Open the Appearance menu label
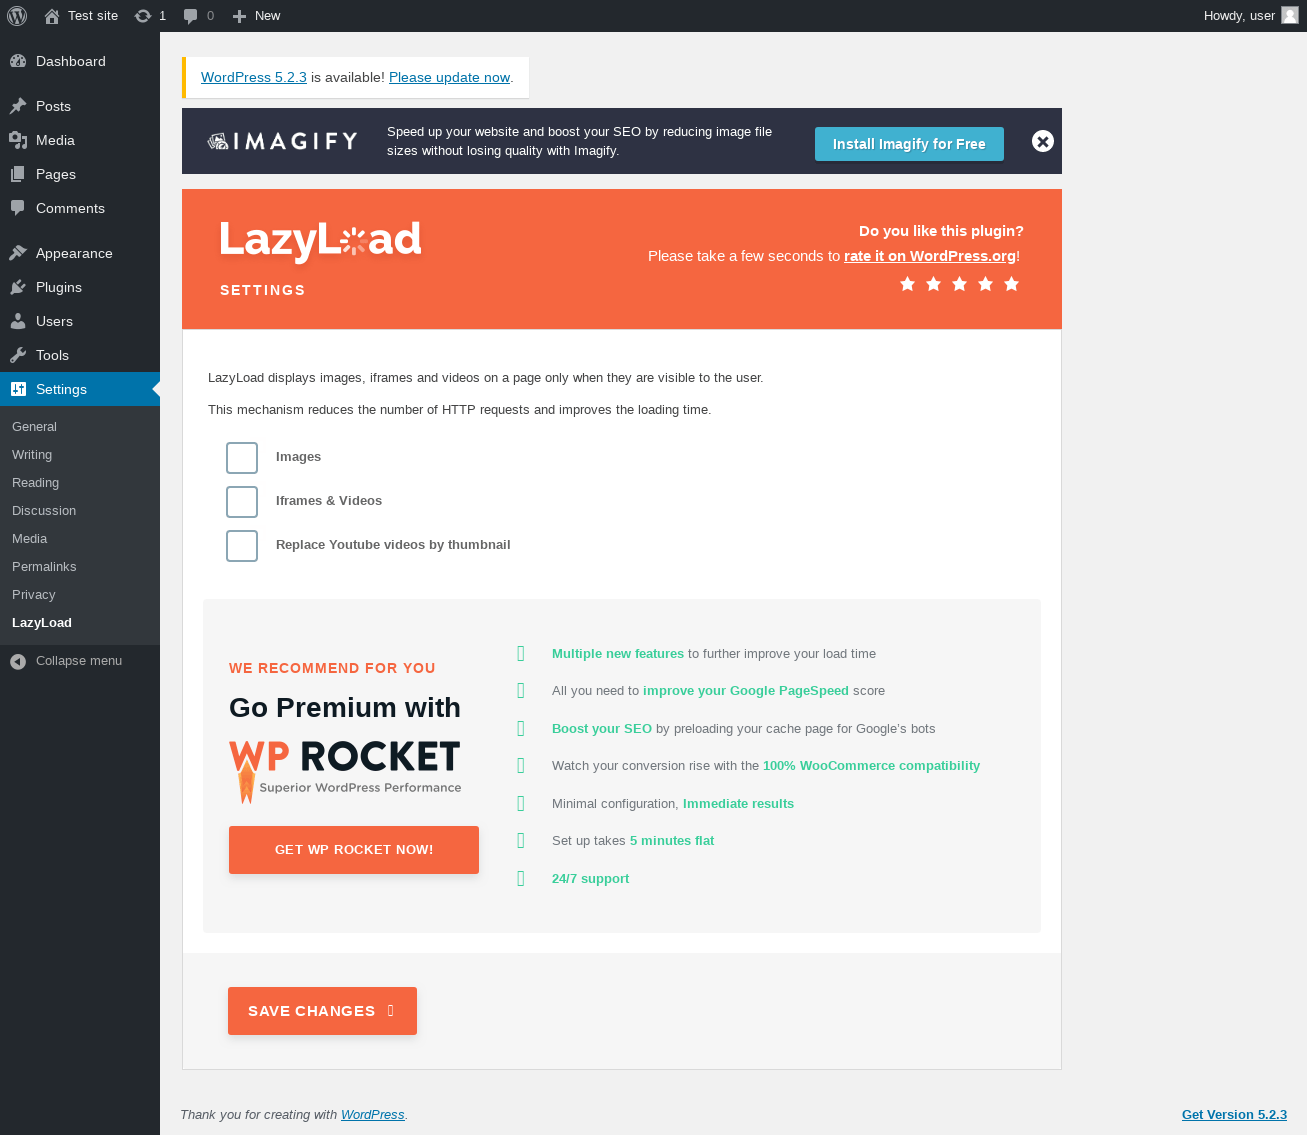 (x=74, y=253)
